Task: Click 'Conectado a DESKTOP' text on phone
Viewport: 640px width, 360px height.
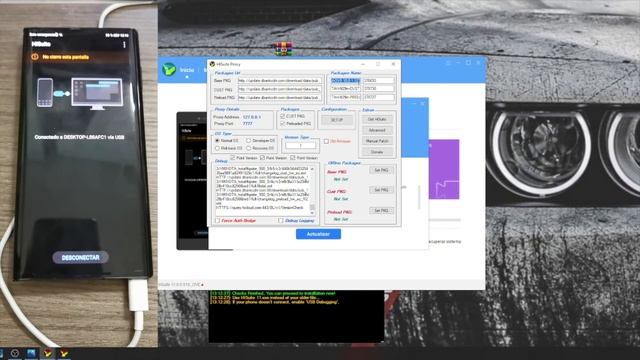Action: pos(79,138)
